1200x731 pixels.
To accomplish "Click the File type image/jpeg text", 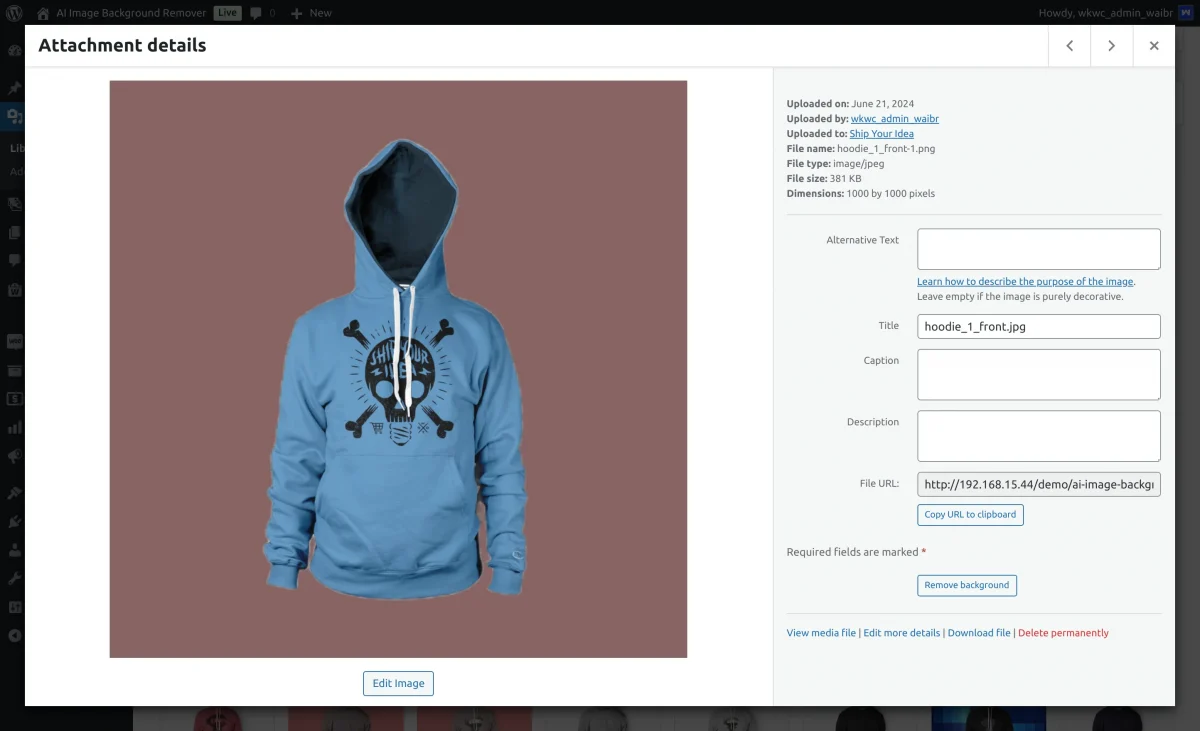I will coord(835,164).
